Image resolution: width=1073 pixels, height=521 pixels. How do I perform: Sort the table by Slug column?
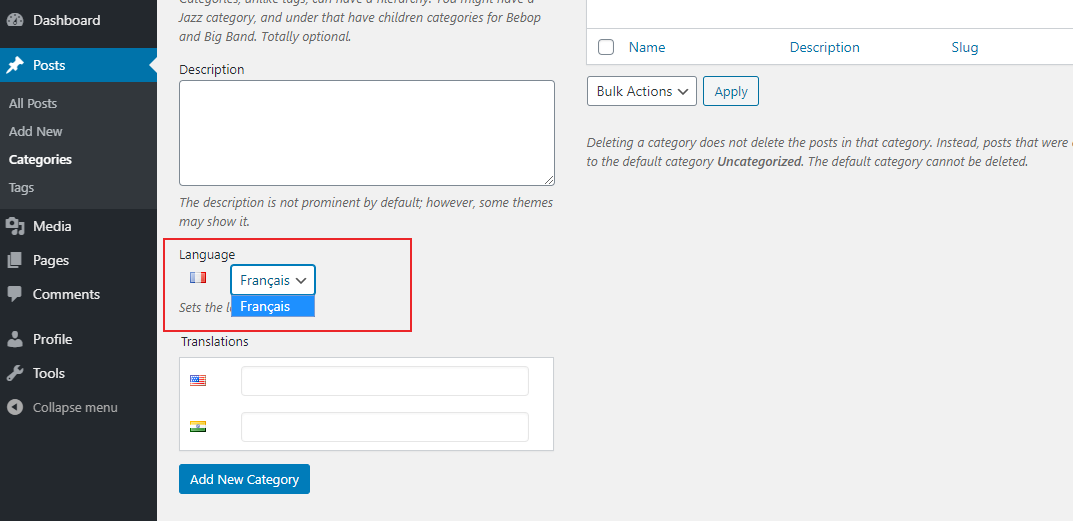point(965,47)
